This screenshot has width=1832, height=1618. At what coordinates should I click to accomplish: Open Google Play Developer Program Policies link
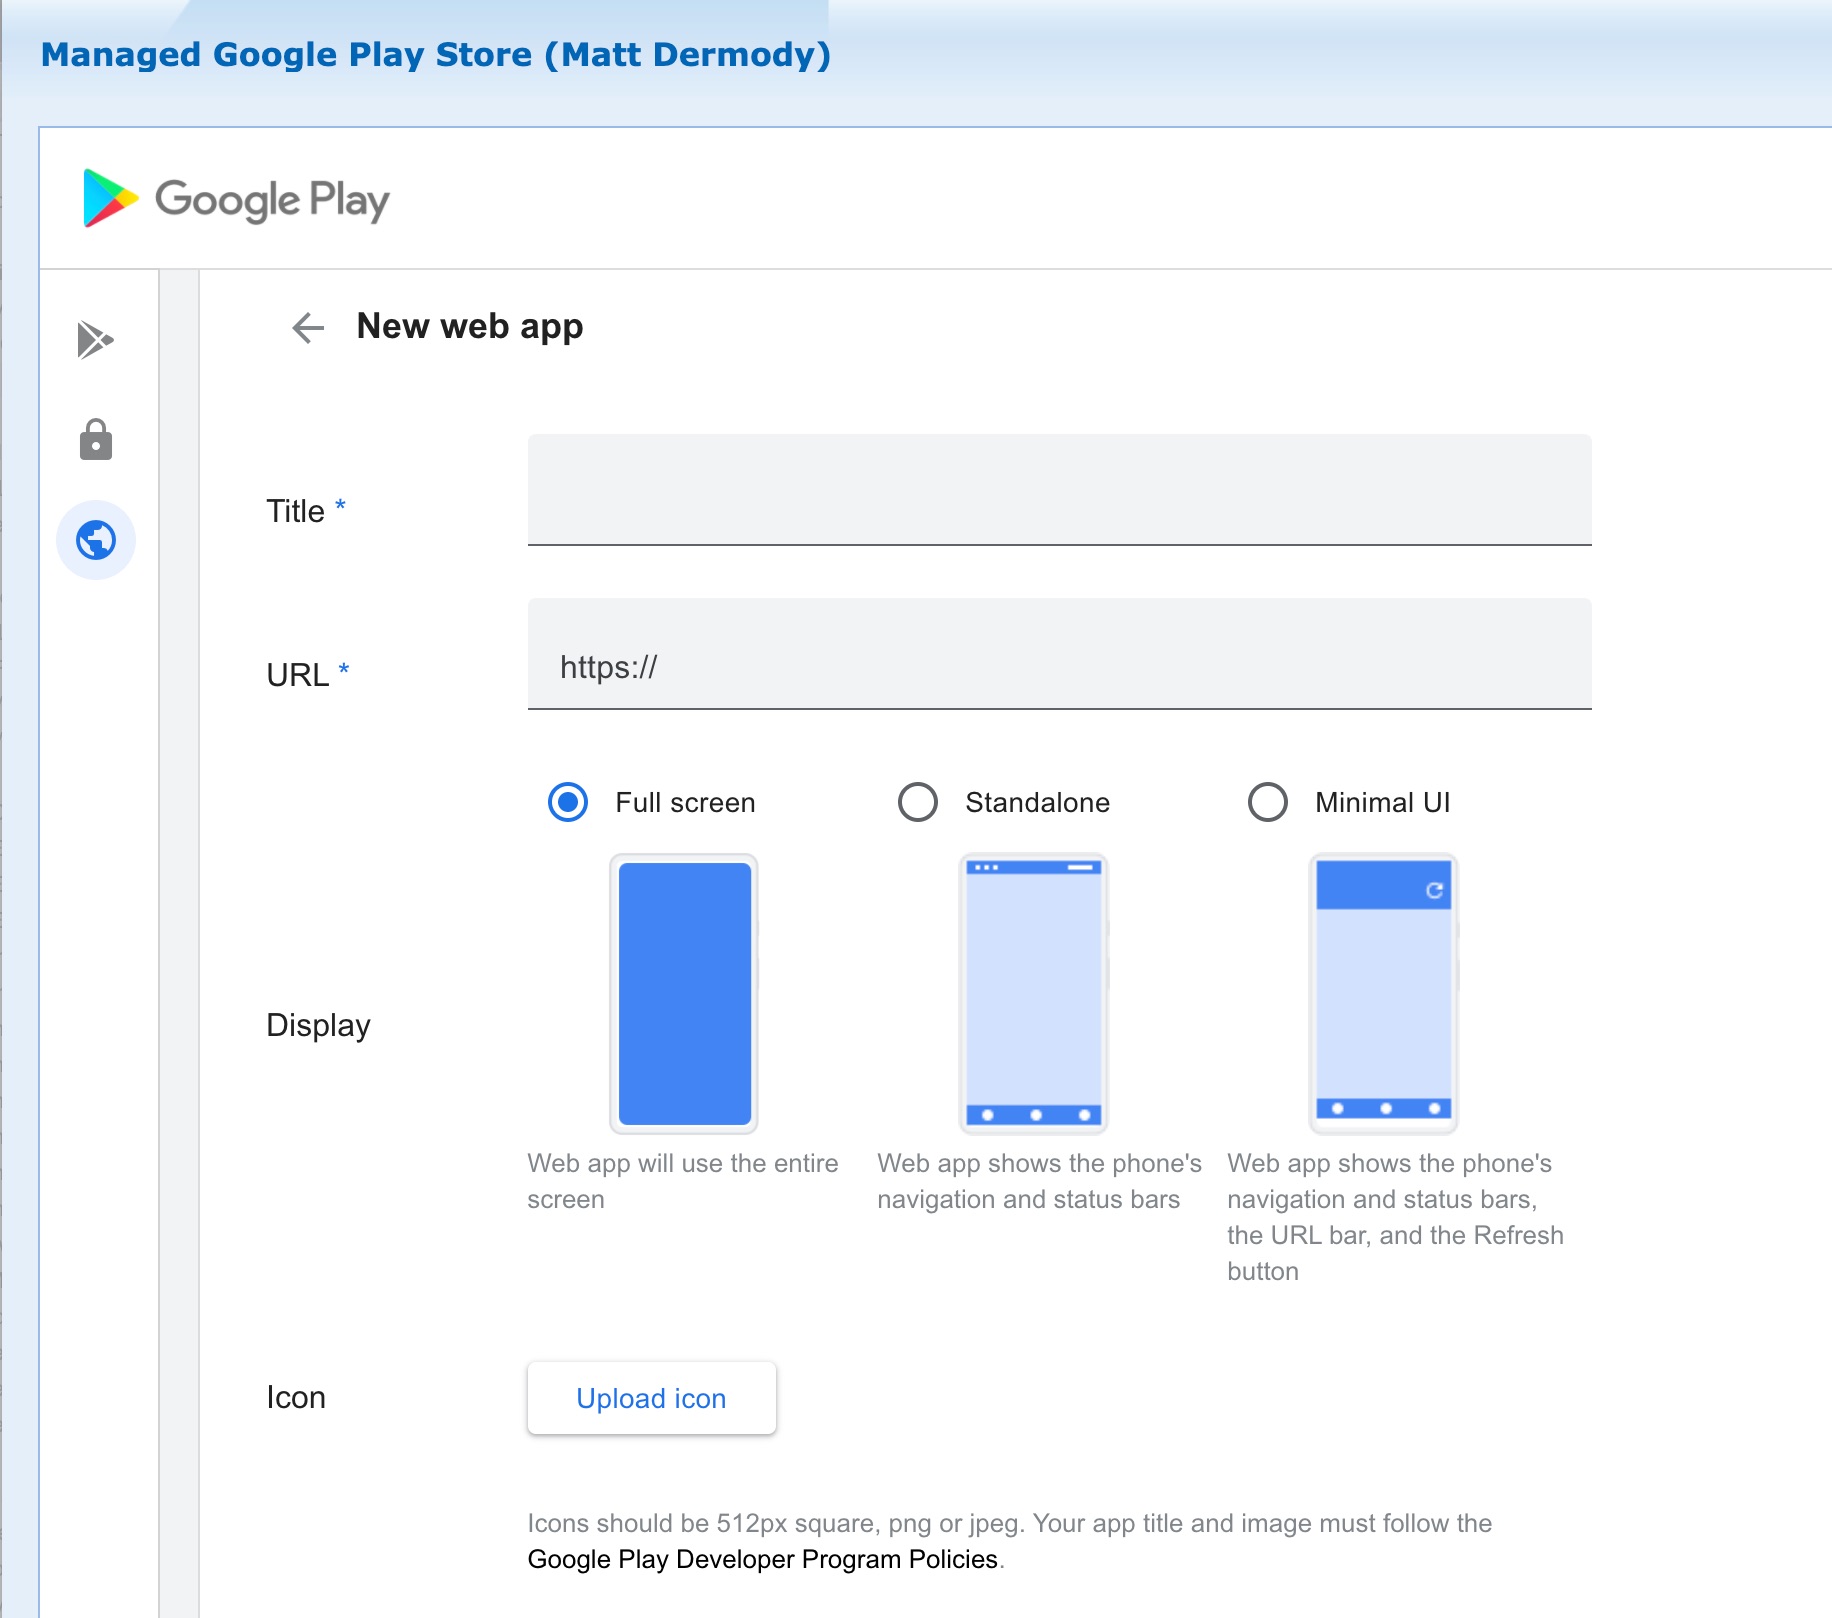pyautogui.click(x=762, y=1559)
